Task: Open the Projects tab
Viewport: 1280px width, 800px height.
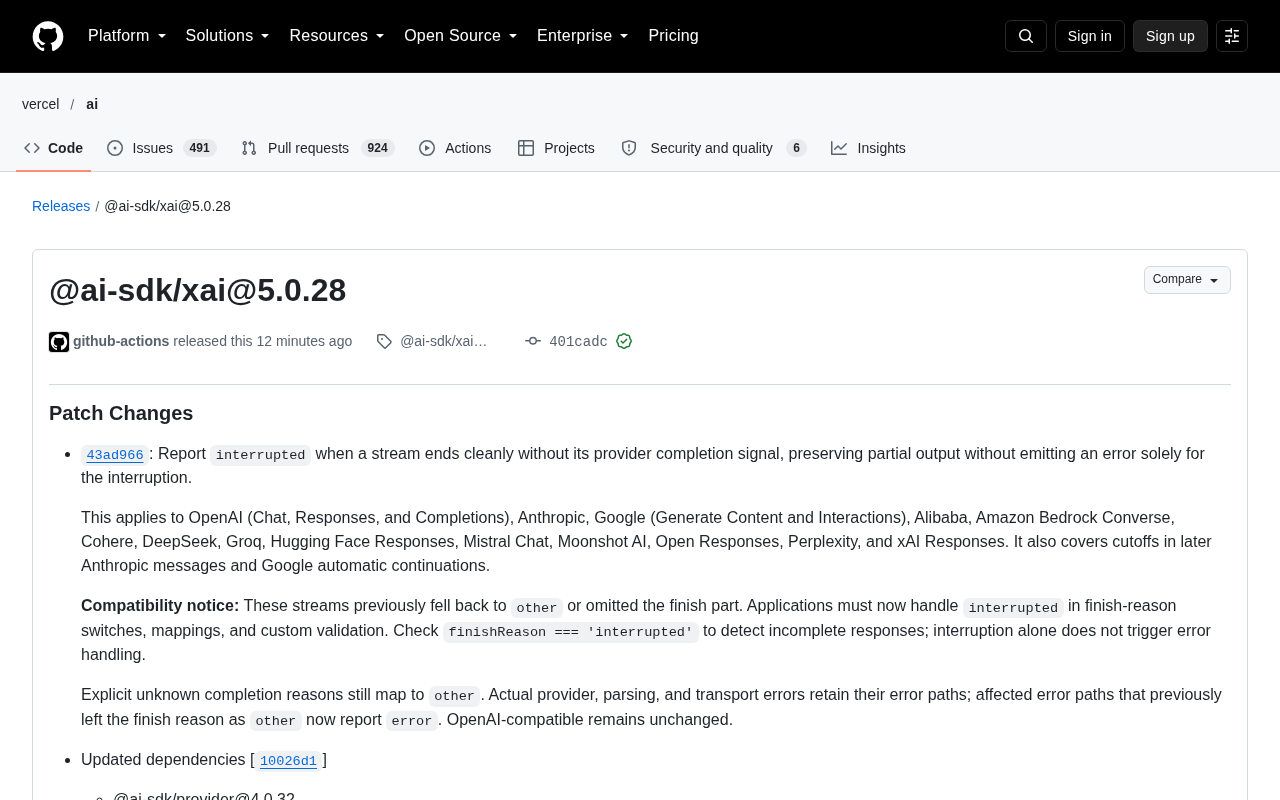Action: click(x=557, y=148)
